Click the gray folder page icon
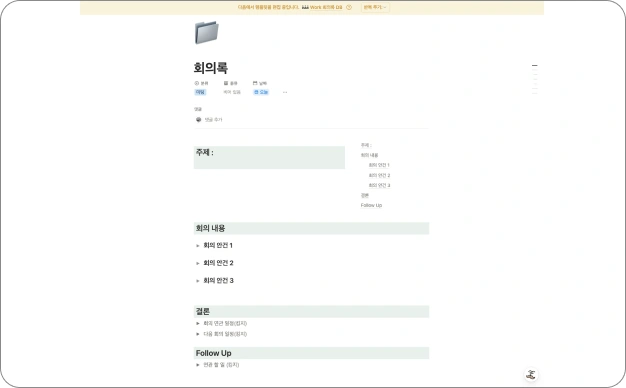This screenshot has width=626, height=388. point(207,32)
